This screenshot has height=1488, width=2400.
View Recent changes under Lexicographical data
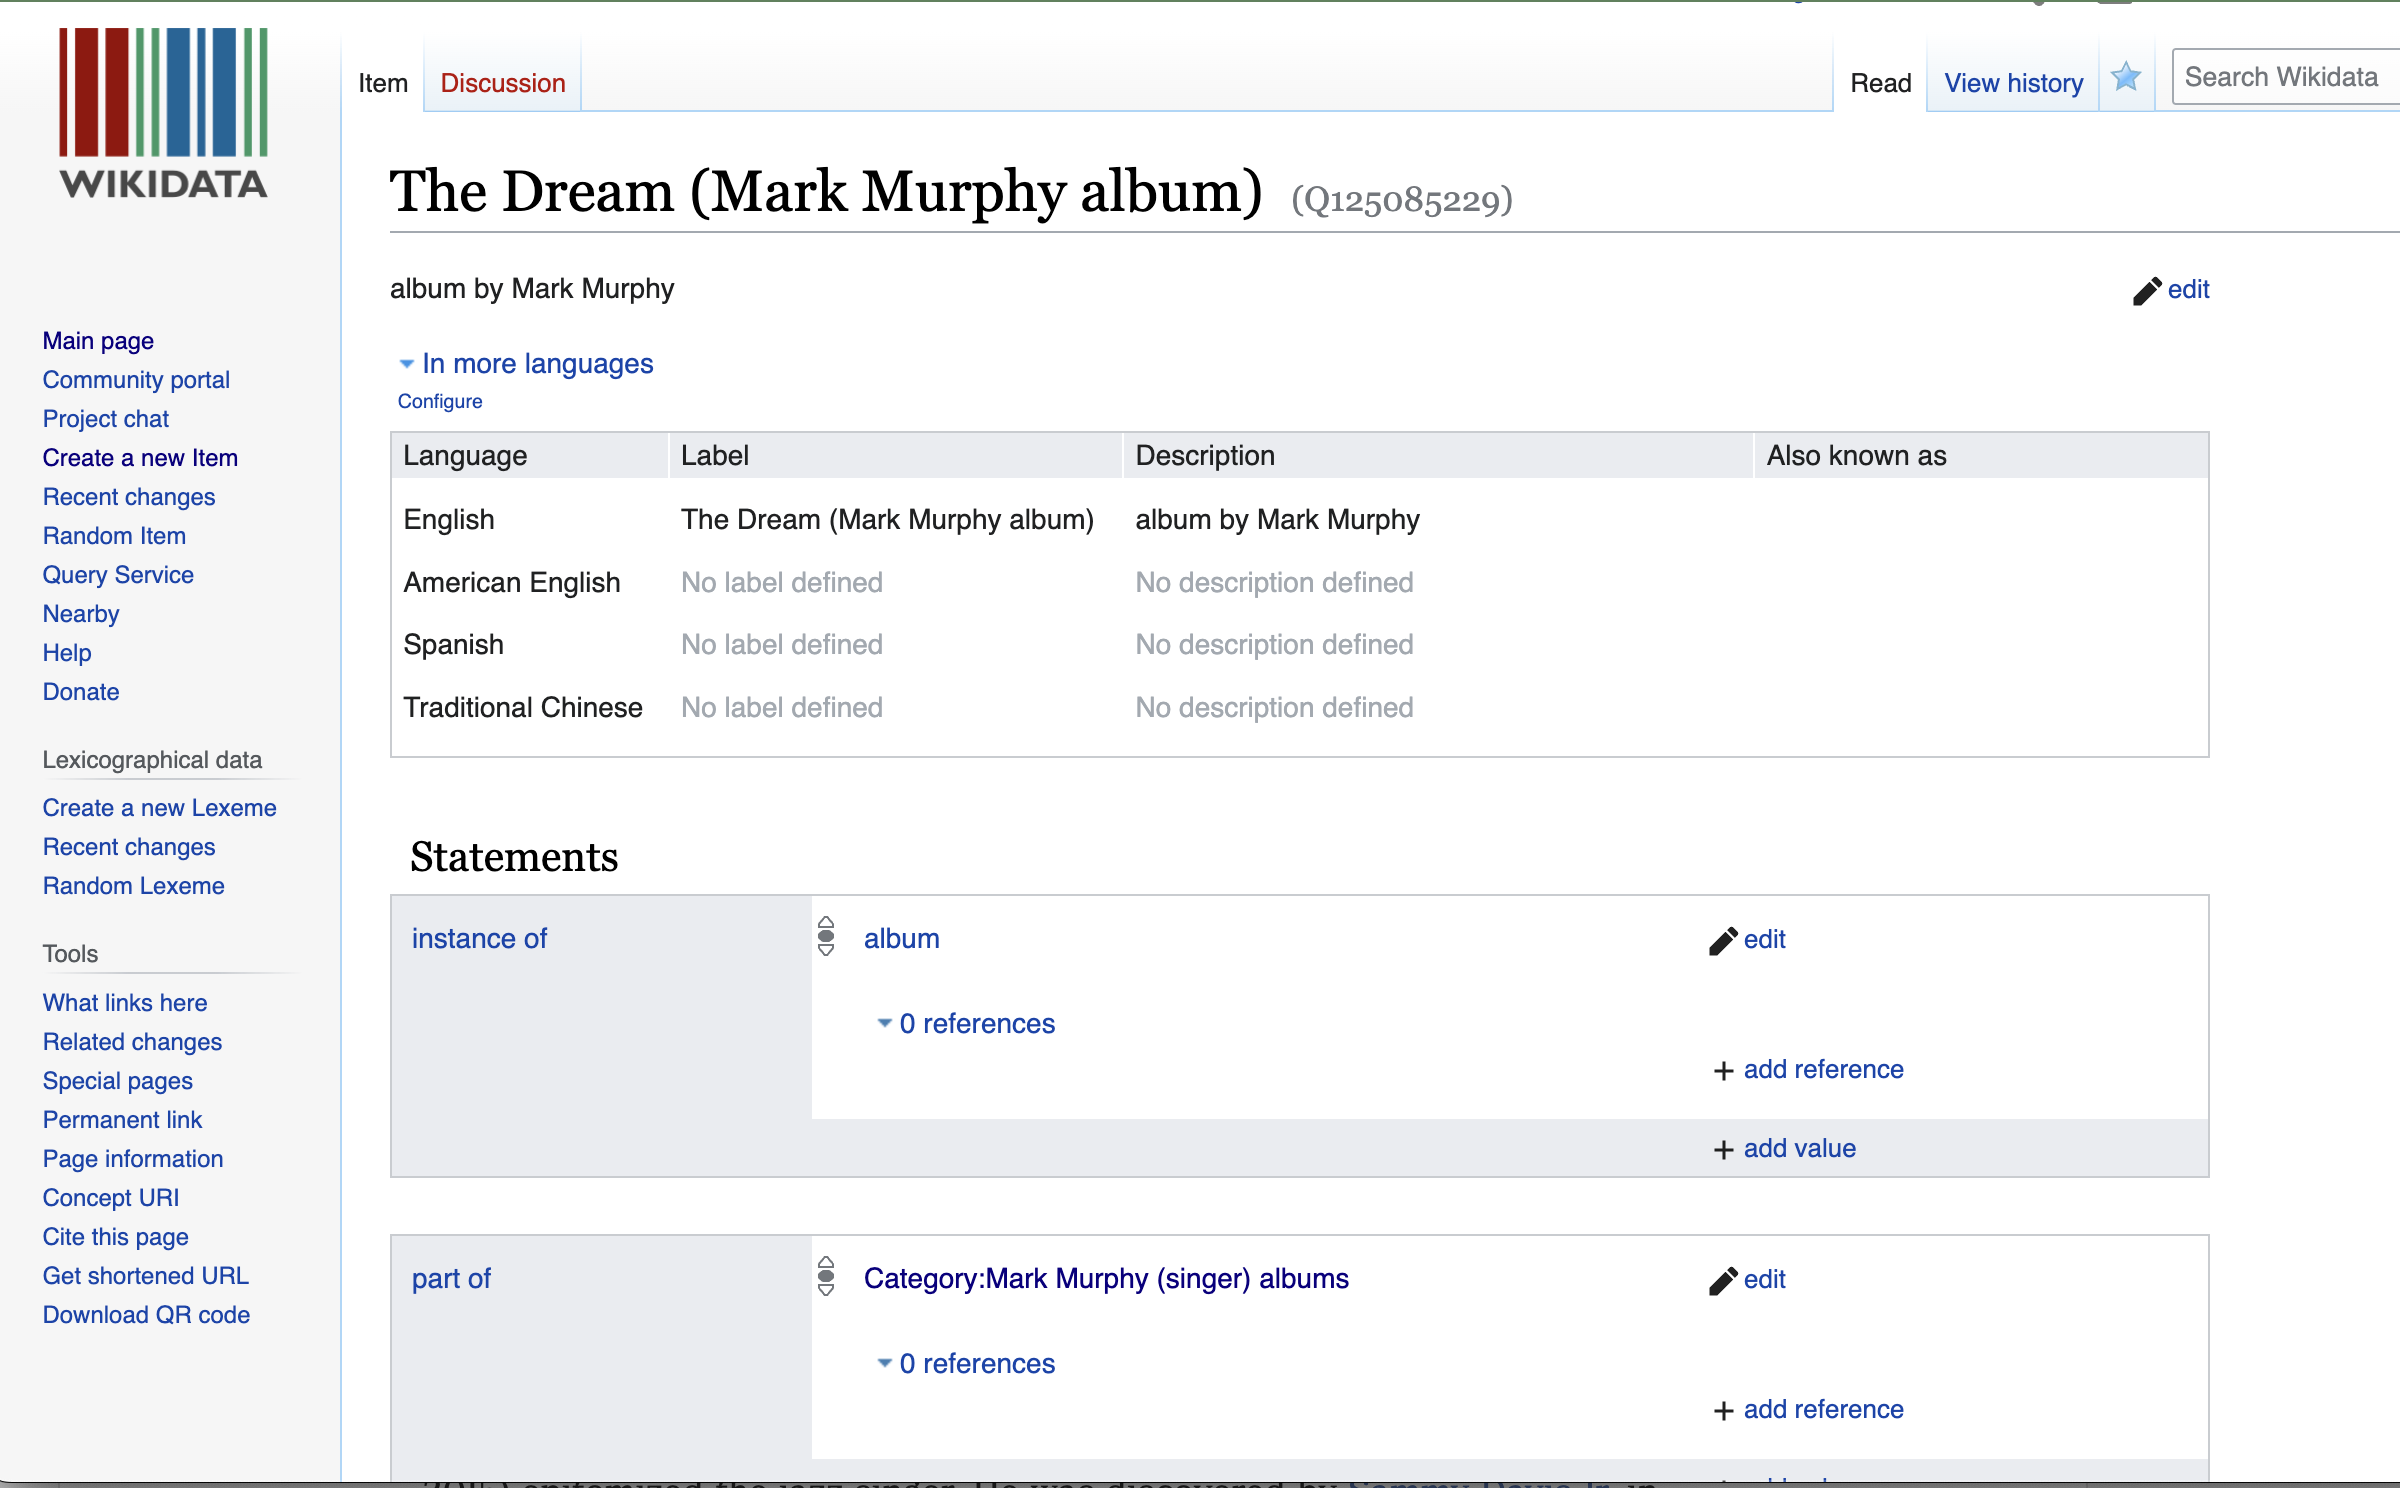[x=129, y=847]
